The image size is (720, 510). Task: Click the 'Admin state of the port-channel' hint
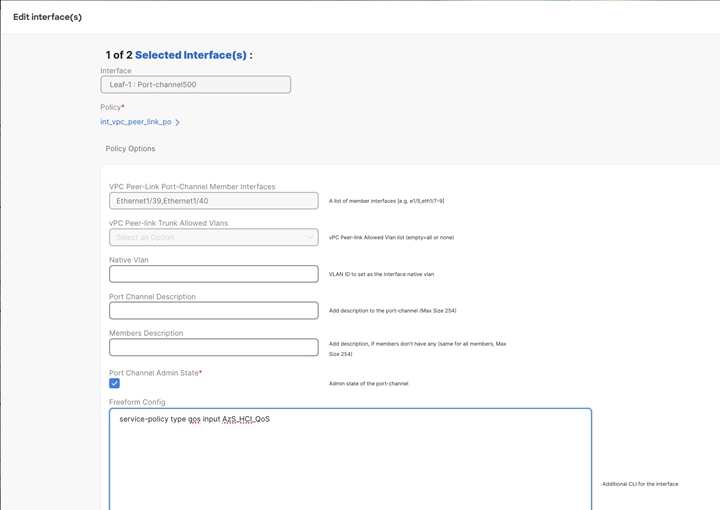click(368, 384)
